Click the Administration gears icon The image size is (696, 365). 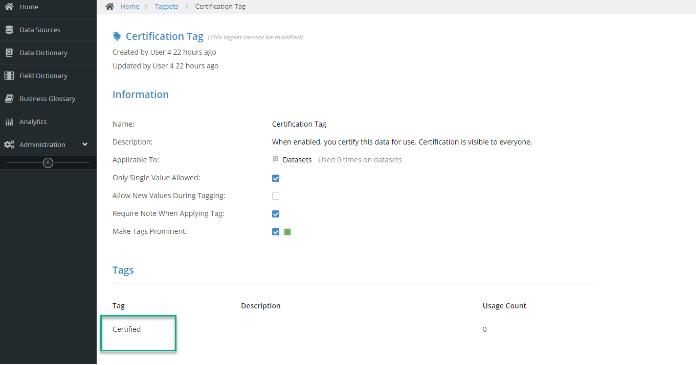point(9,145)
